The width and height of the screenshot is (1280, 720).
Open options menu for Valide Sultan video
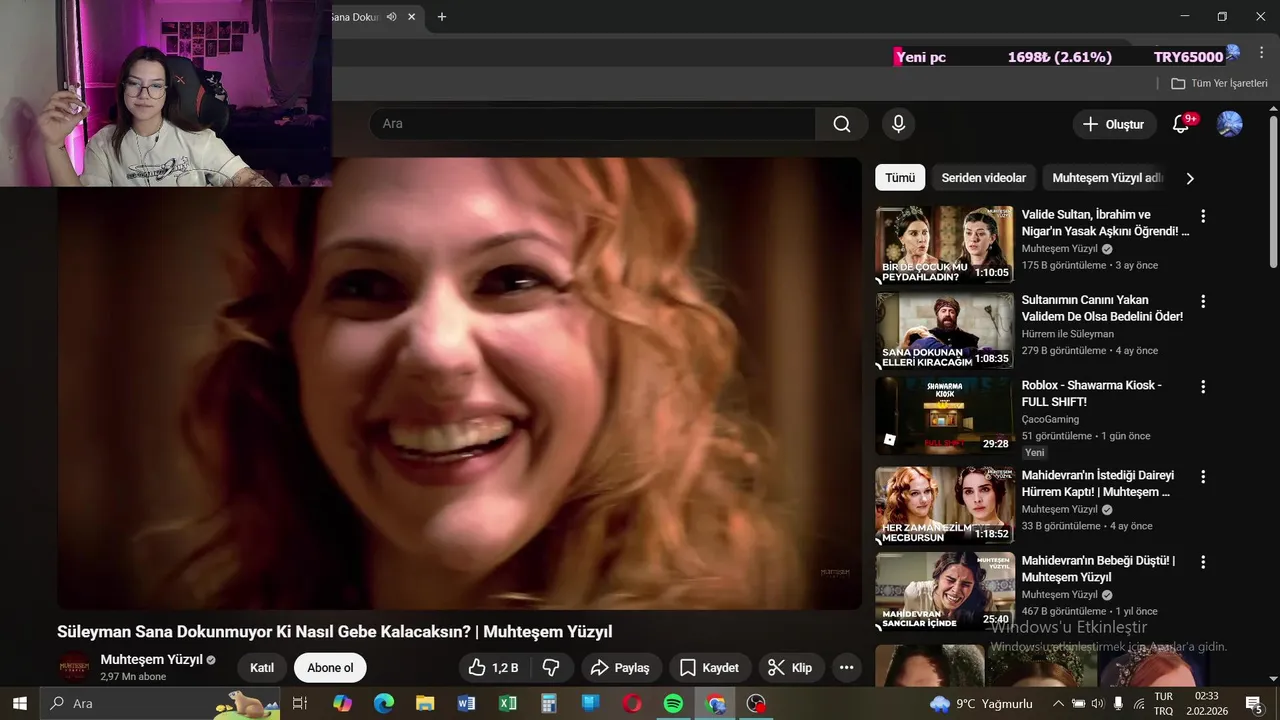coord(1203,216)
